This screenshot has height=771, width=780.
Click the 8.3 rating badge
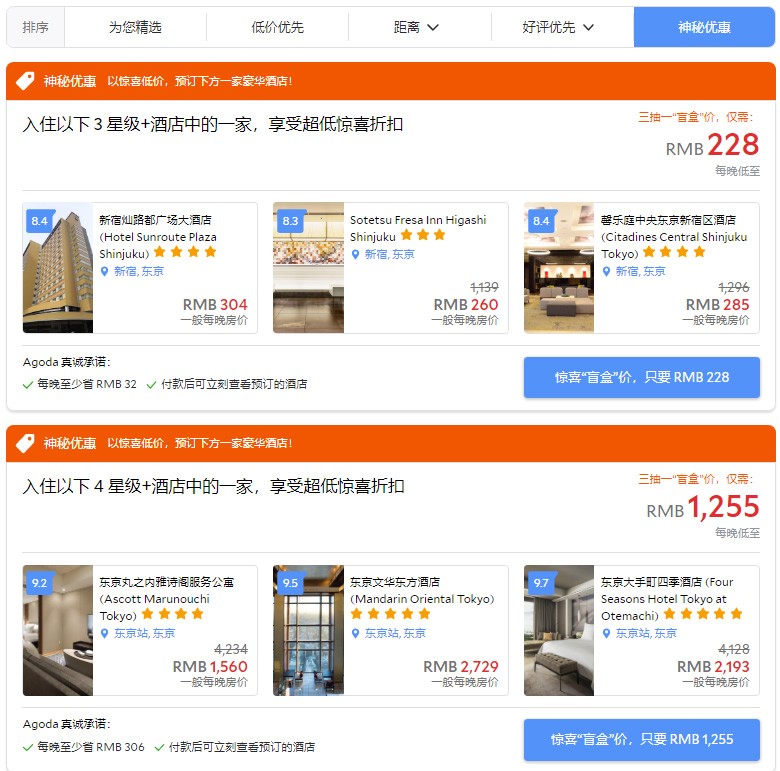(290, 221)
